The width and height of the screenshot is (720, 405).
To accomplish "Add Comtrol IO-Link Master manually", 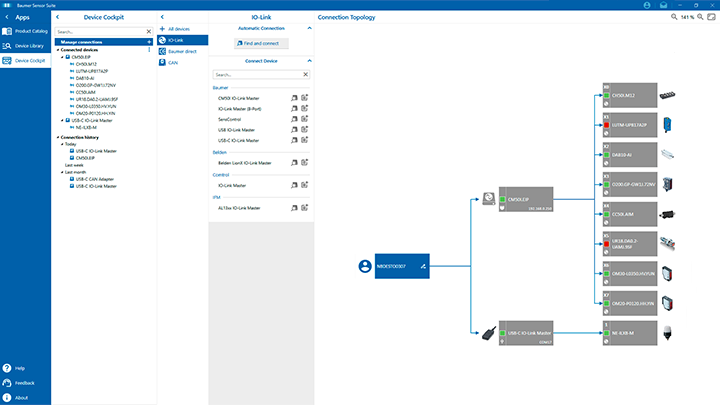I will tap(304, 185).
